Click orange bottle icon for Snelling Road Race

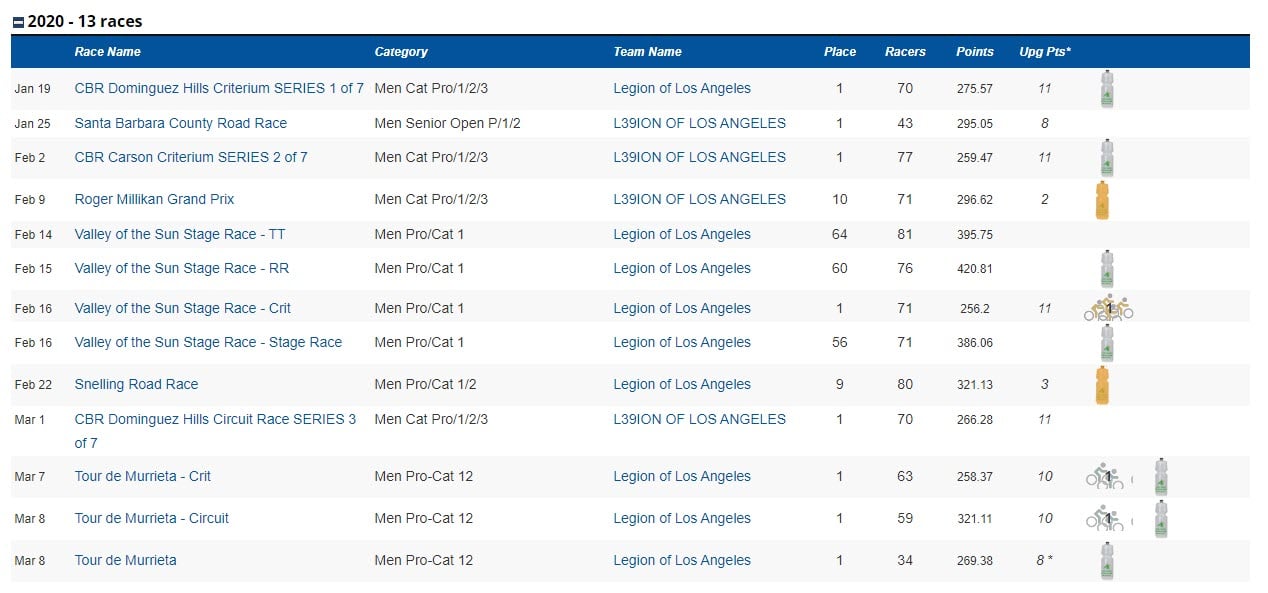pyautogui.click(x=1103, y=385)
